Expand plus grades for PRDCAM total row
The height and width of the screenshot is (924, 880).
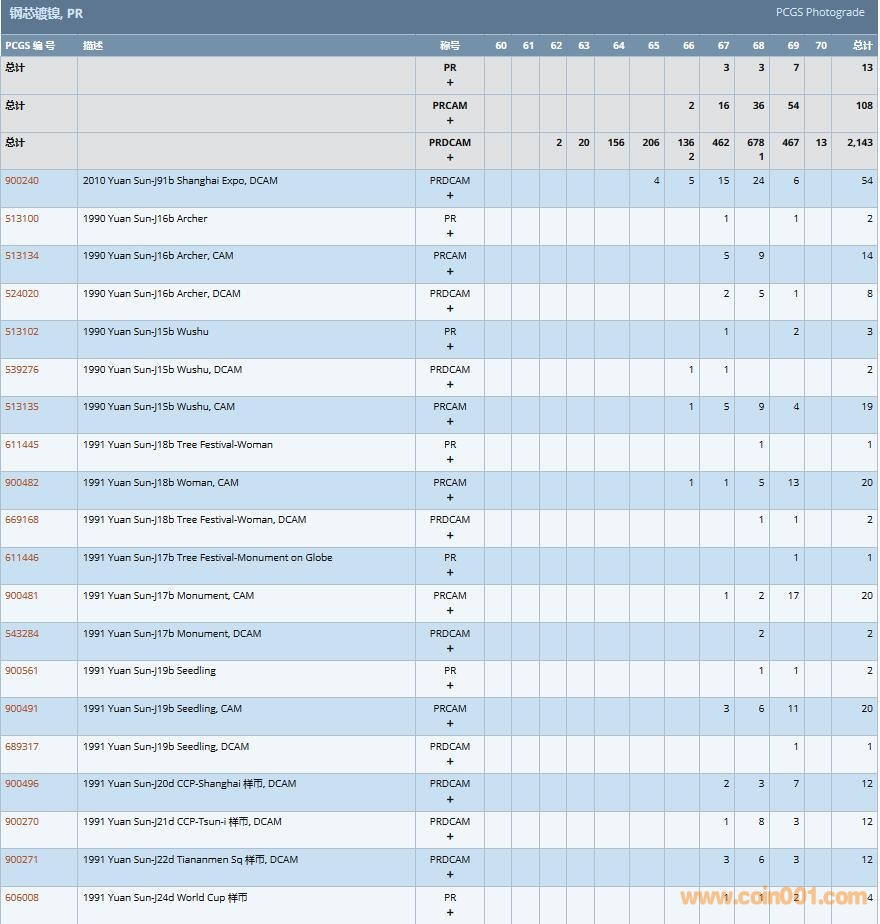(x=450, y=158)
